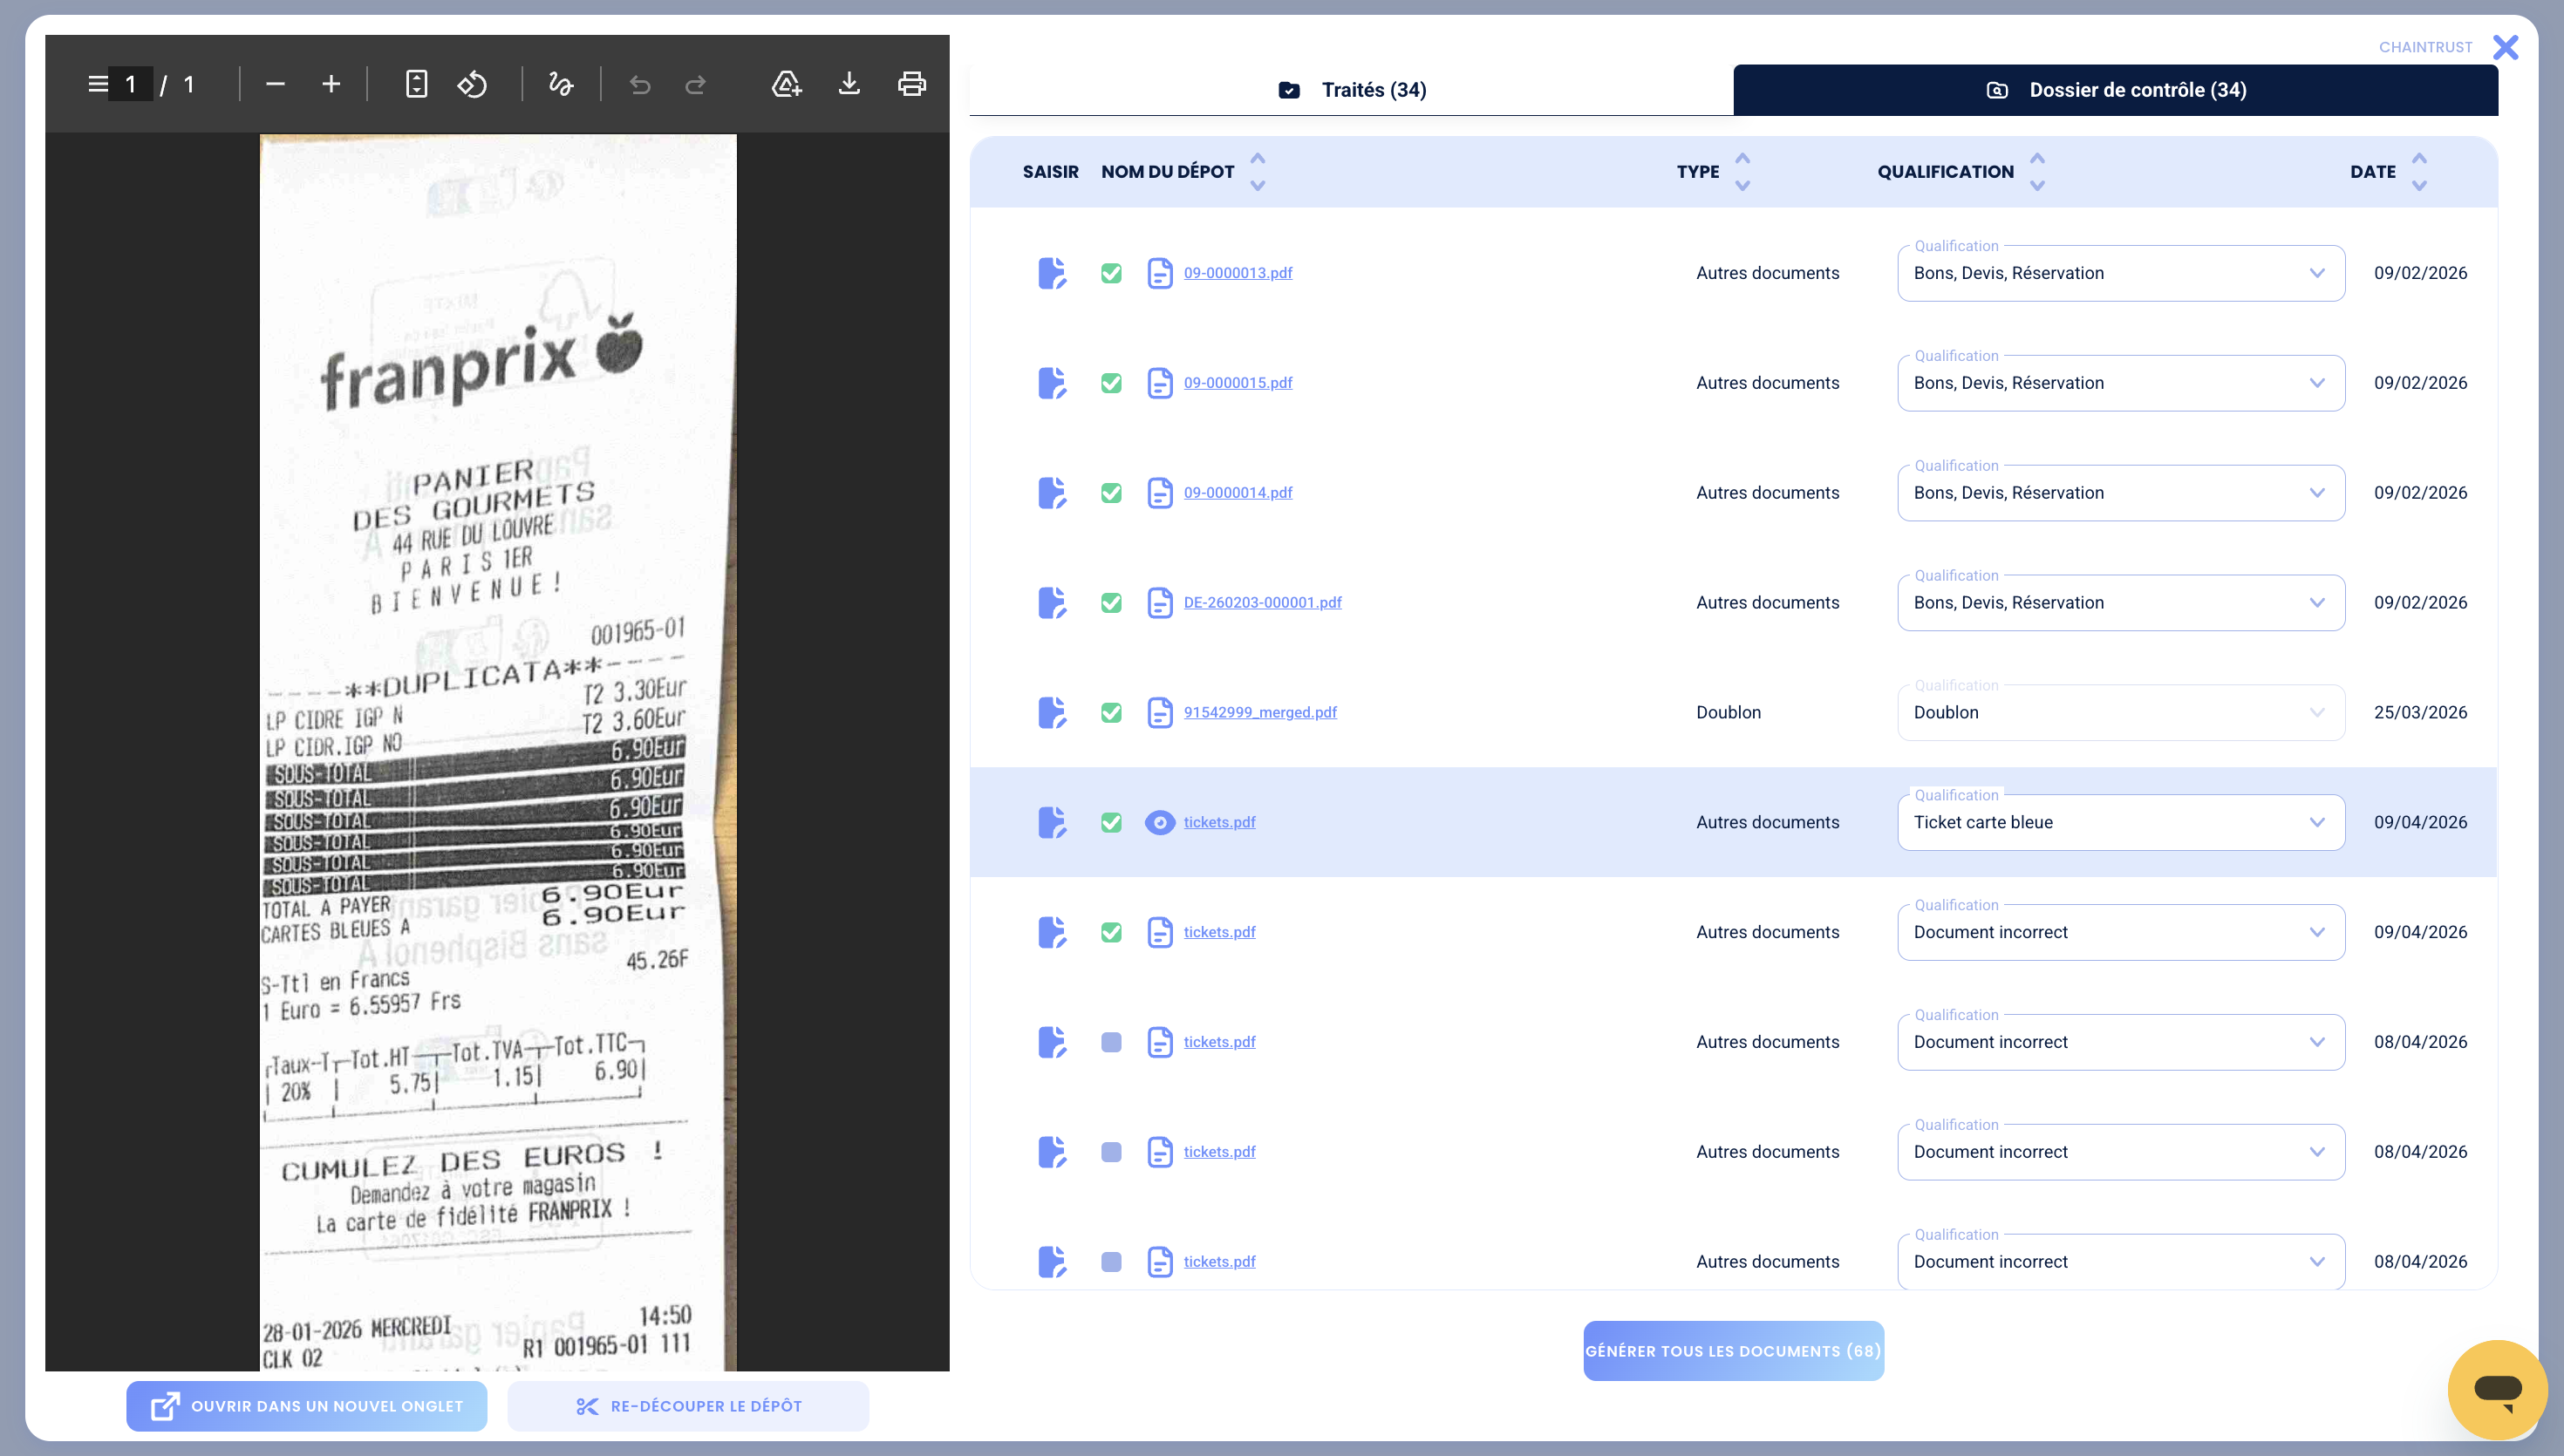Uncheck the checkbox for 09-0000013.pdf
This screenshot has width=2564, height=1456.
point(1111,273)
